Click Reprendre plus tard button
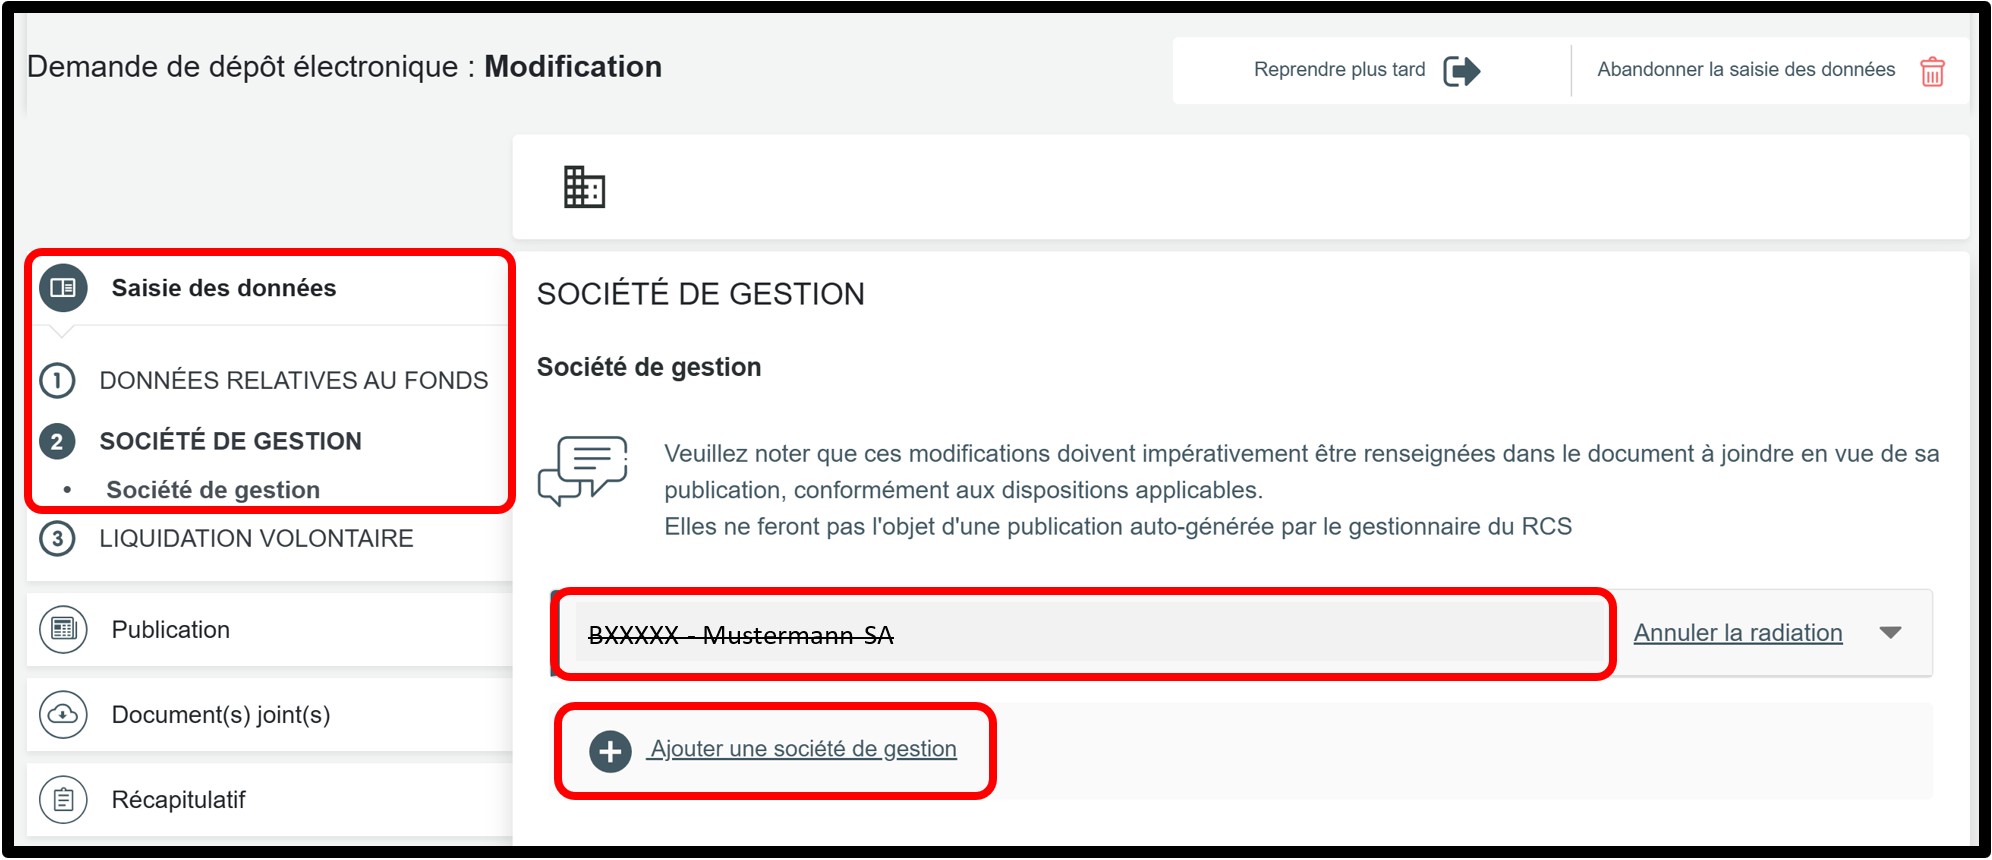This screenshot has width=1992, height=860. (1339, 69)
